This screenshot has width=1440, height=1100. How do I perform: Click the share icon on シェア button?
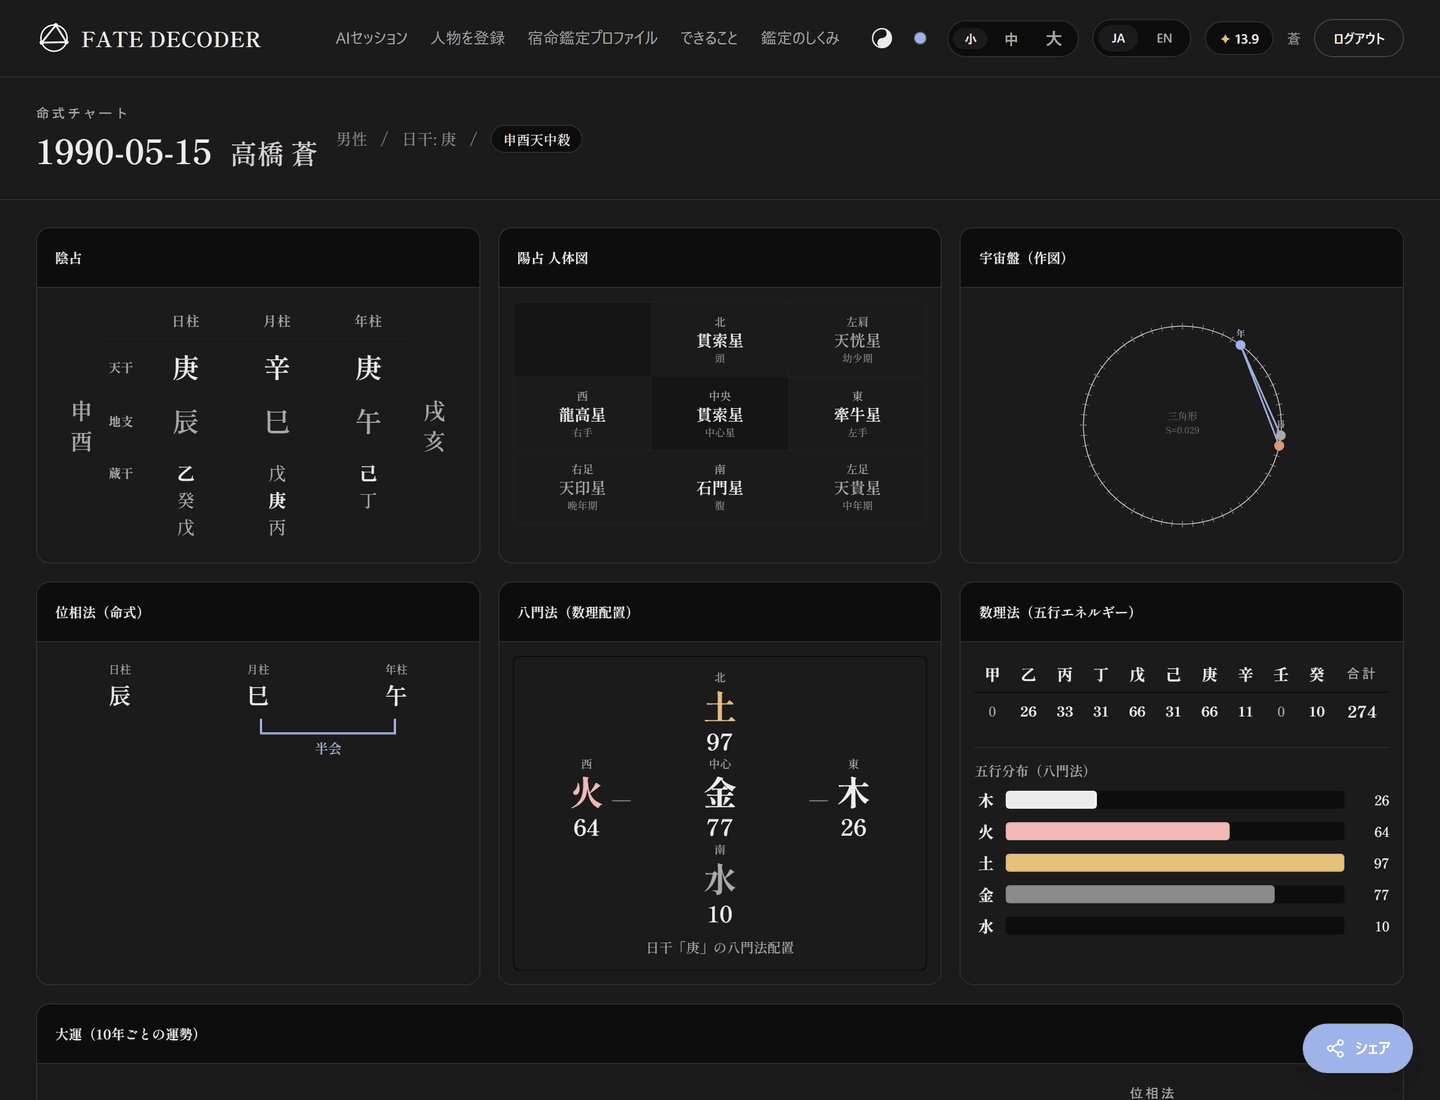coord(1335,1048)
